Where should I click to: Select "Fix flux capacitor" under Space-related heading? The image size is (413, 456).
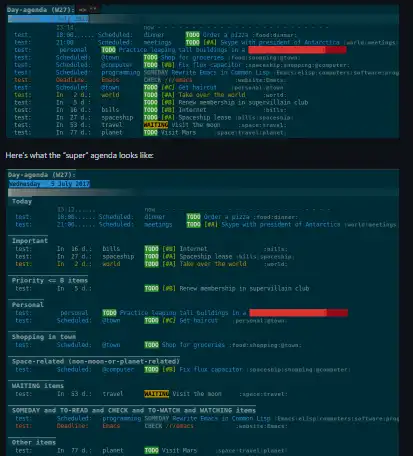(211, 369)
